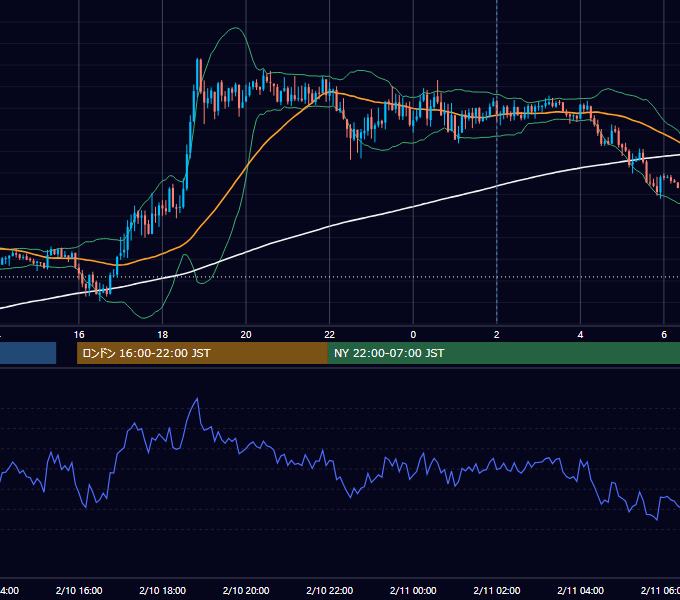This screenshot has width=680, height=600.
Task: Click the 2/11 00:00 time label
Action: coord(413,590)
